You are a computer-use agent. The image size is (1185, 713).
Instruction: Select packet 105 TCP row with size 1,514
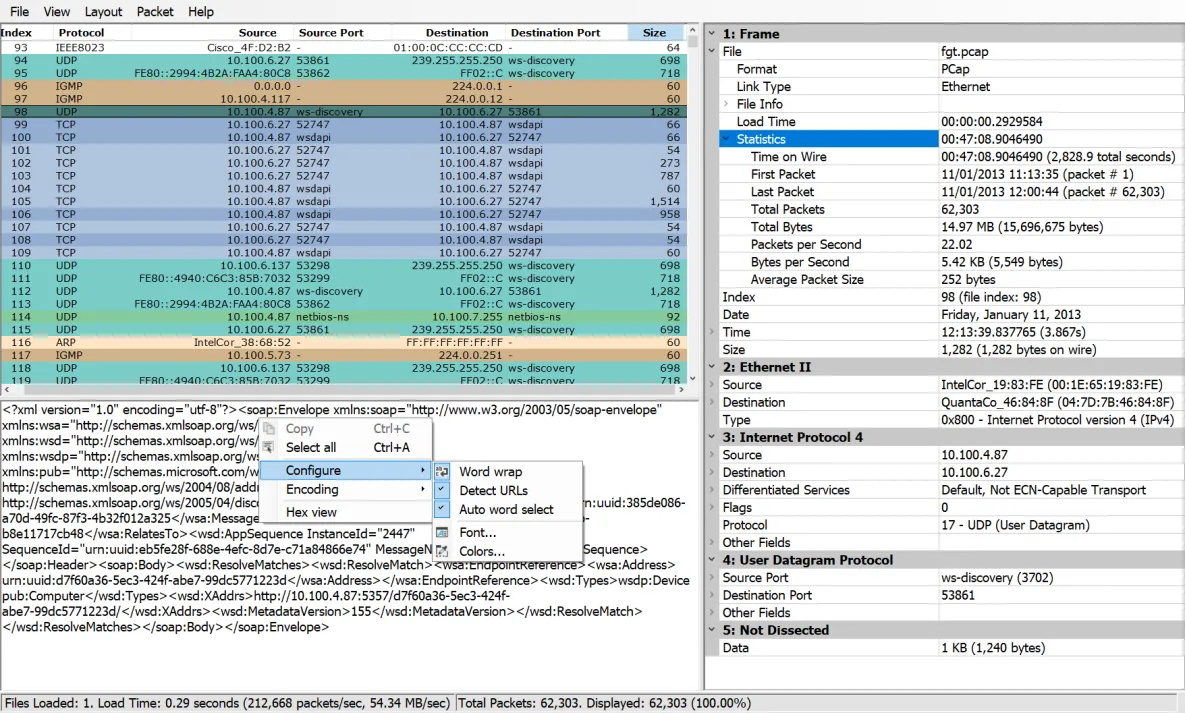(343, 201)
